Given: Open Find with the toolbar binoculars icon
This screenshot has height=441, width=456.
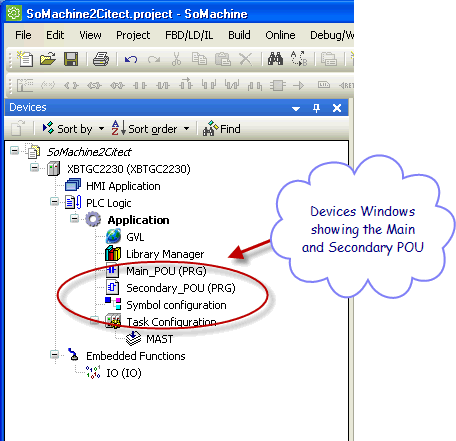Looking at the screenshot, I should click(x=276, y=59).
